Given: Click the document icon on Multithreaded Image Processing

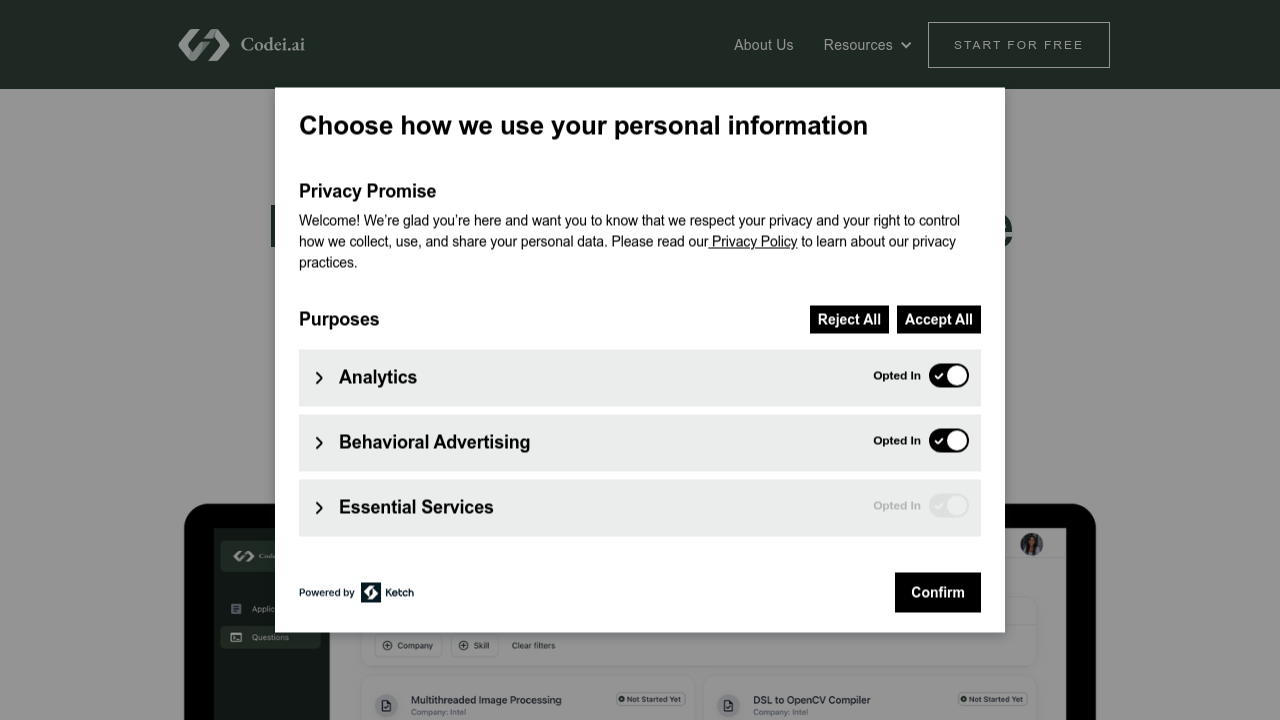Looking at the screenshot, I should tap(386, 705).
